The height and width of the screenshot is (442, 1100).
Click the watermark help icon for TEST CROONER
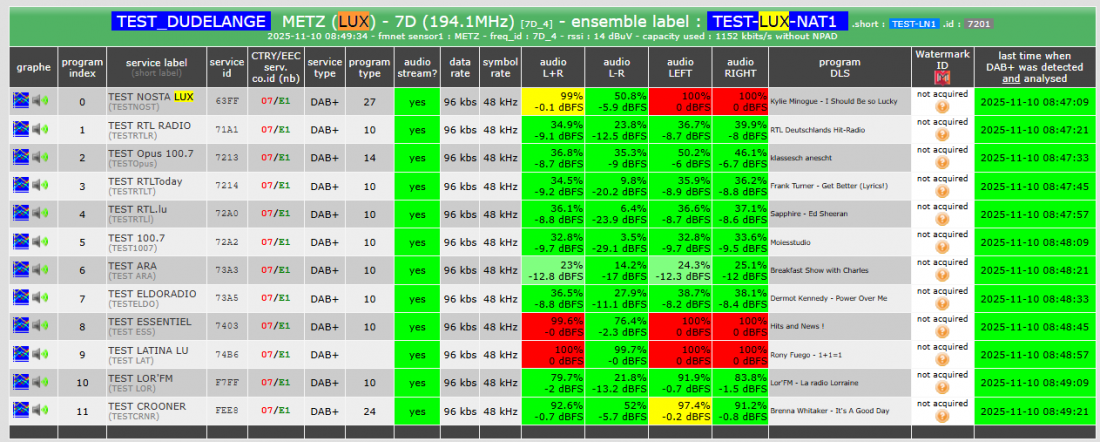point(942,416)
